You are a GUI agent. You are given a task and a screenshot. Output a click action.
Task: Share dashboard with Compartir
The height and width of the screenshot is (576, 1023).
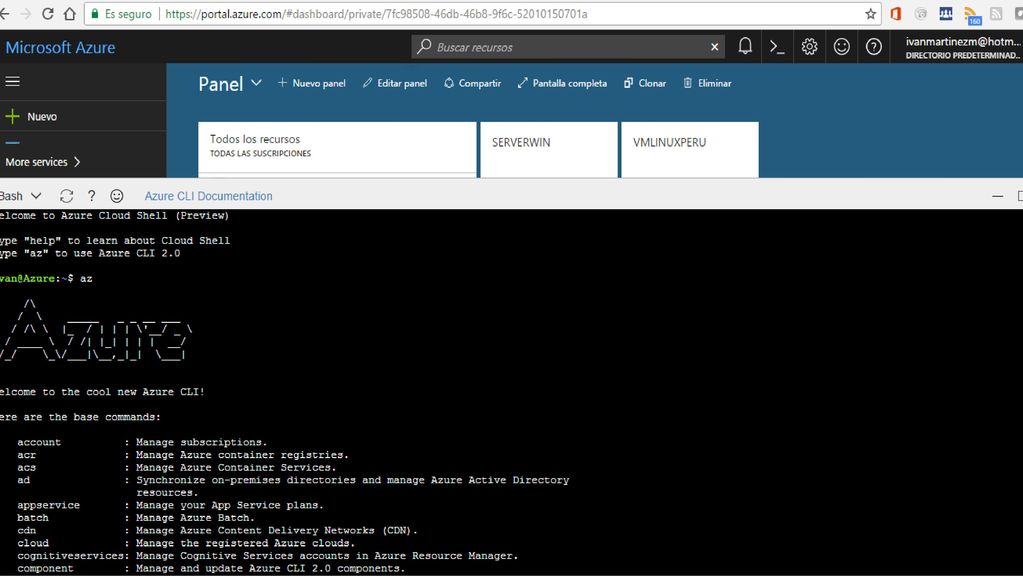(x=472, y=83)
